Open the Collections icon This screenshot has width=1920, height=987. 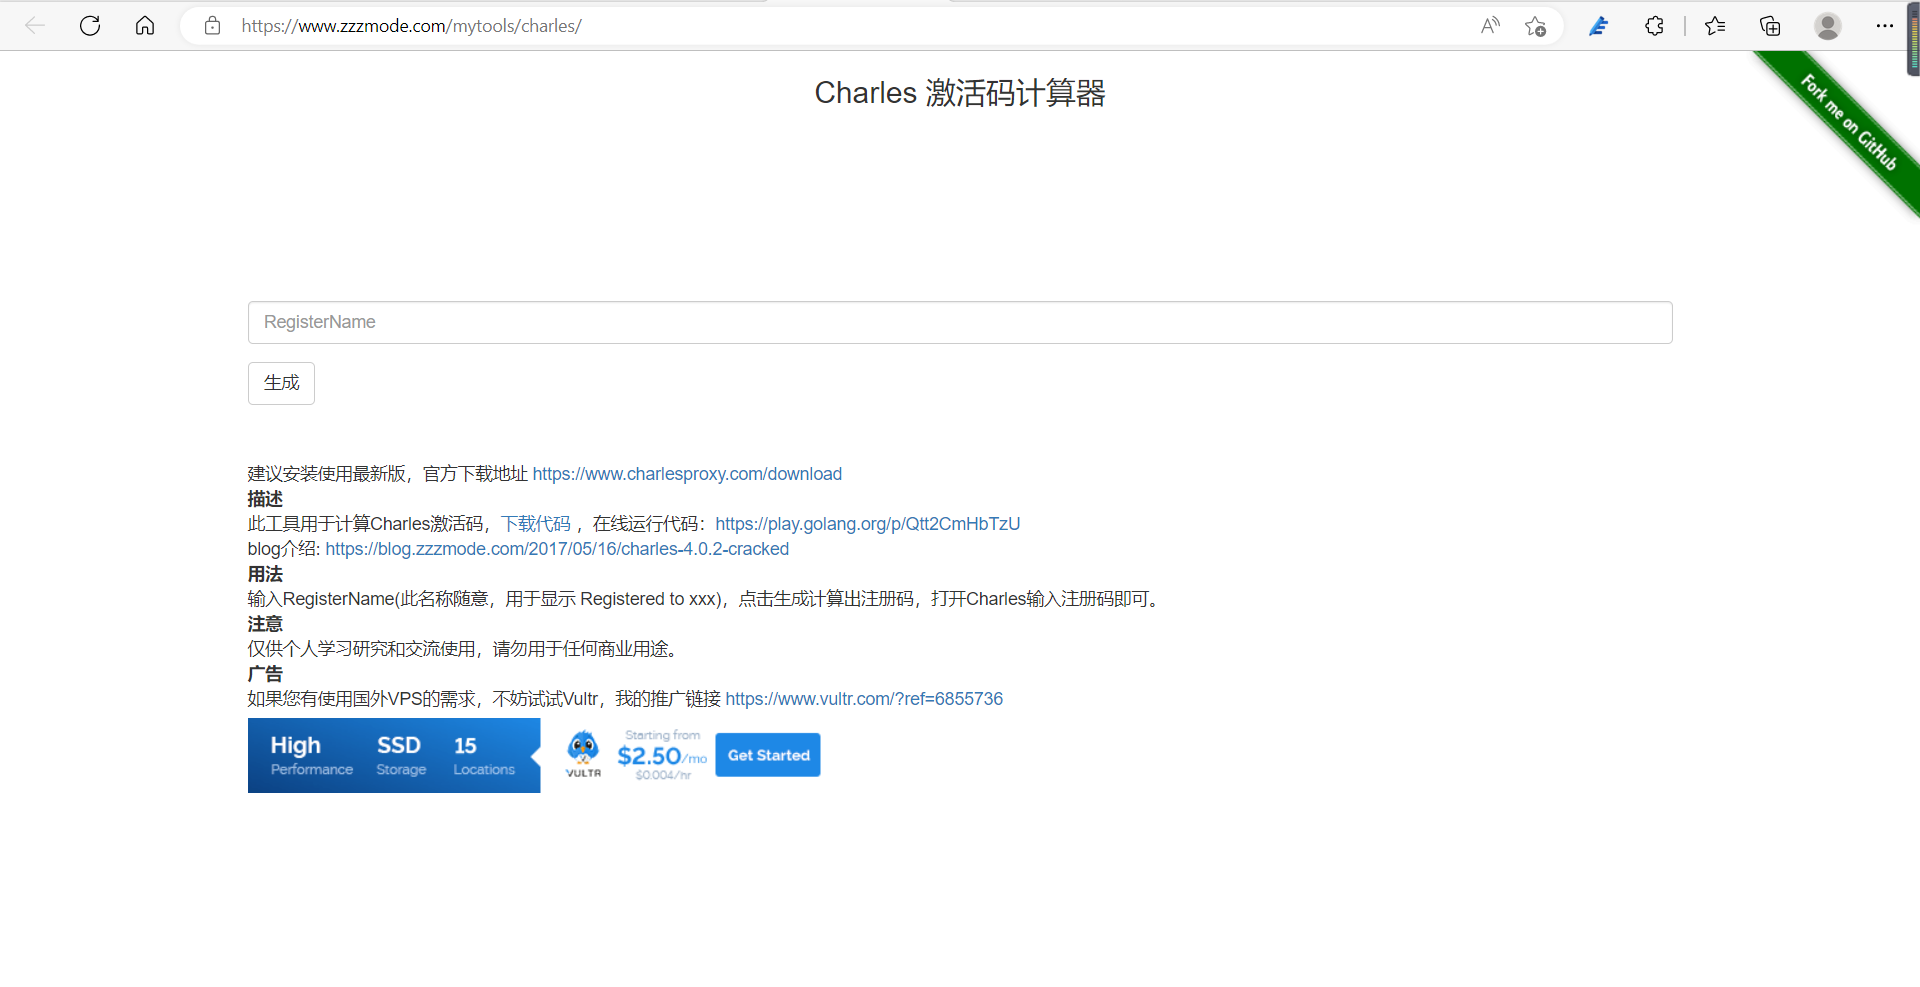tap(1770, 26)
